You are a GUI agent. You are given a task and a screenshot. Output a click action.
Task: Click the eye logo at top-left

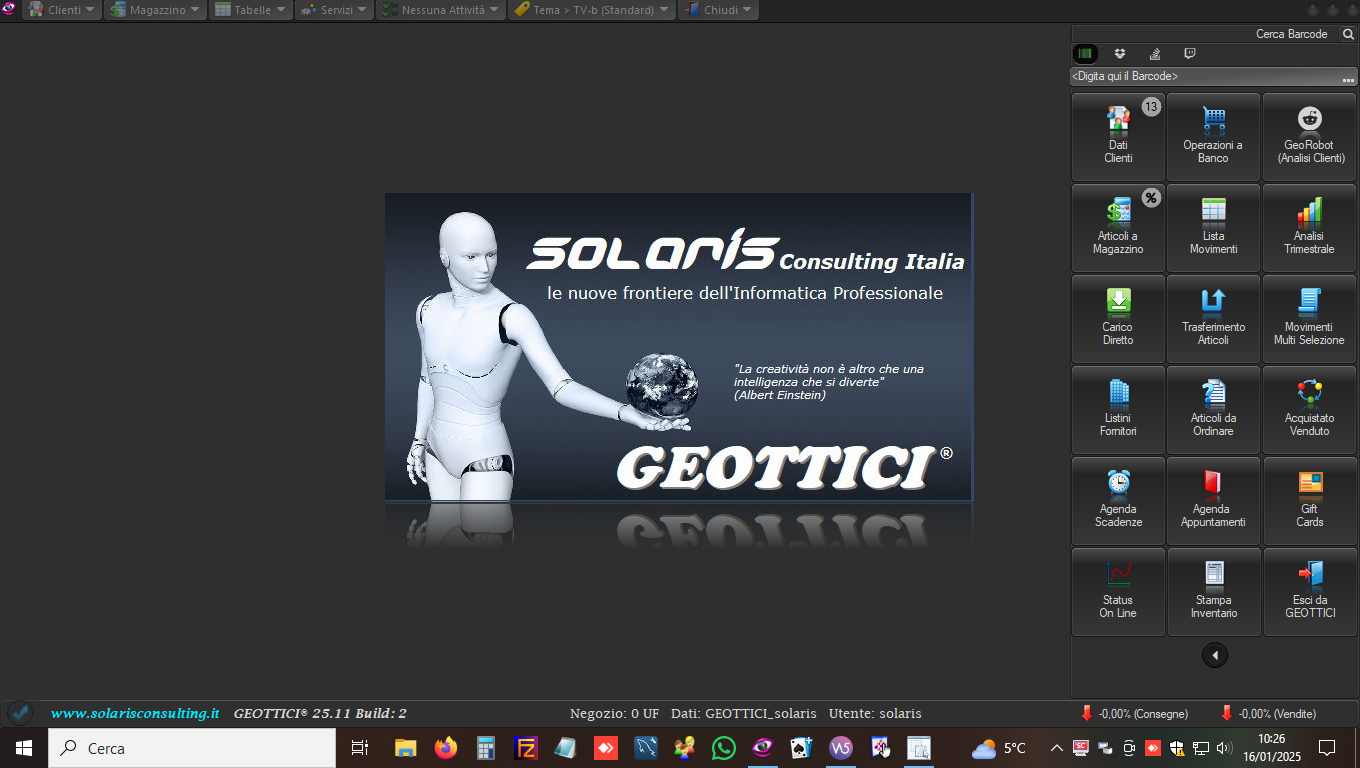coord(9,10)
